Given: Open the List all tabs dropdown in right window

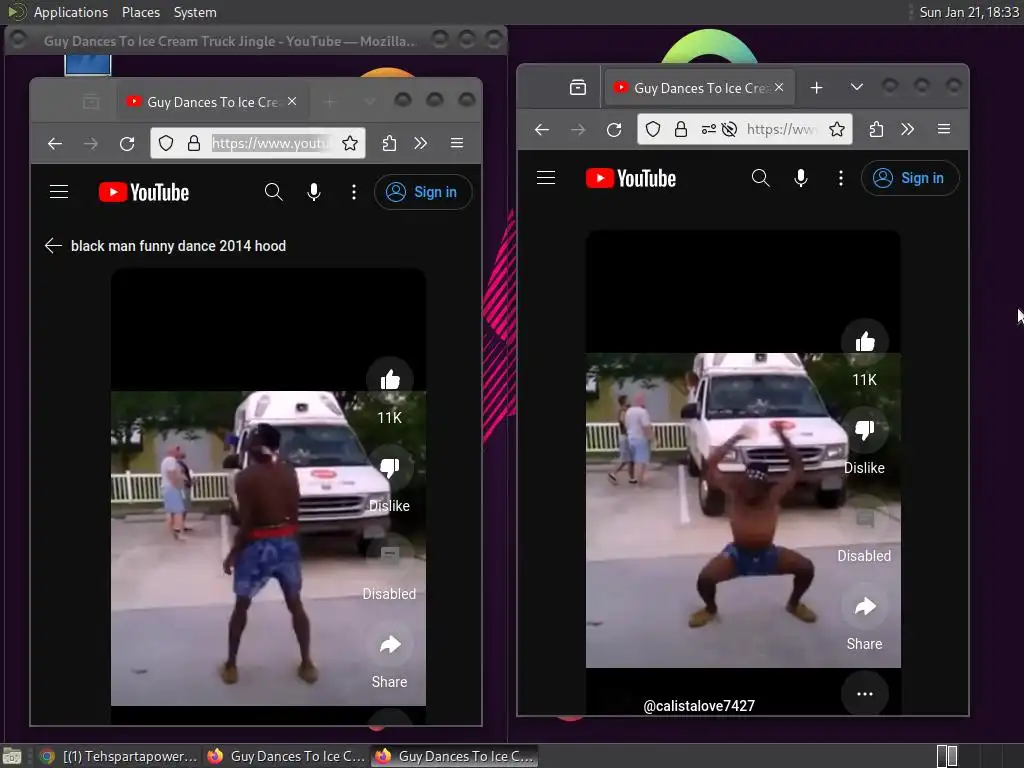Looking at the screenshot, I should pyautogui.click(x=857, y=88).
